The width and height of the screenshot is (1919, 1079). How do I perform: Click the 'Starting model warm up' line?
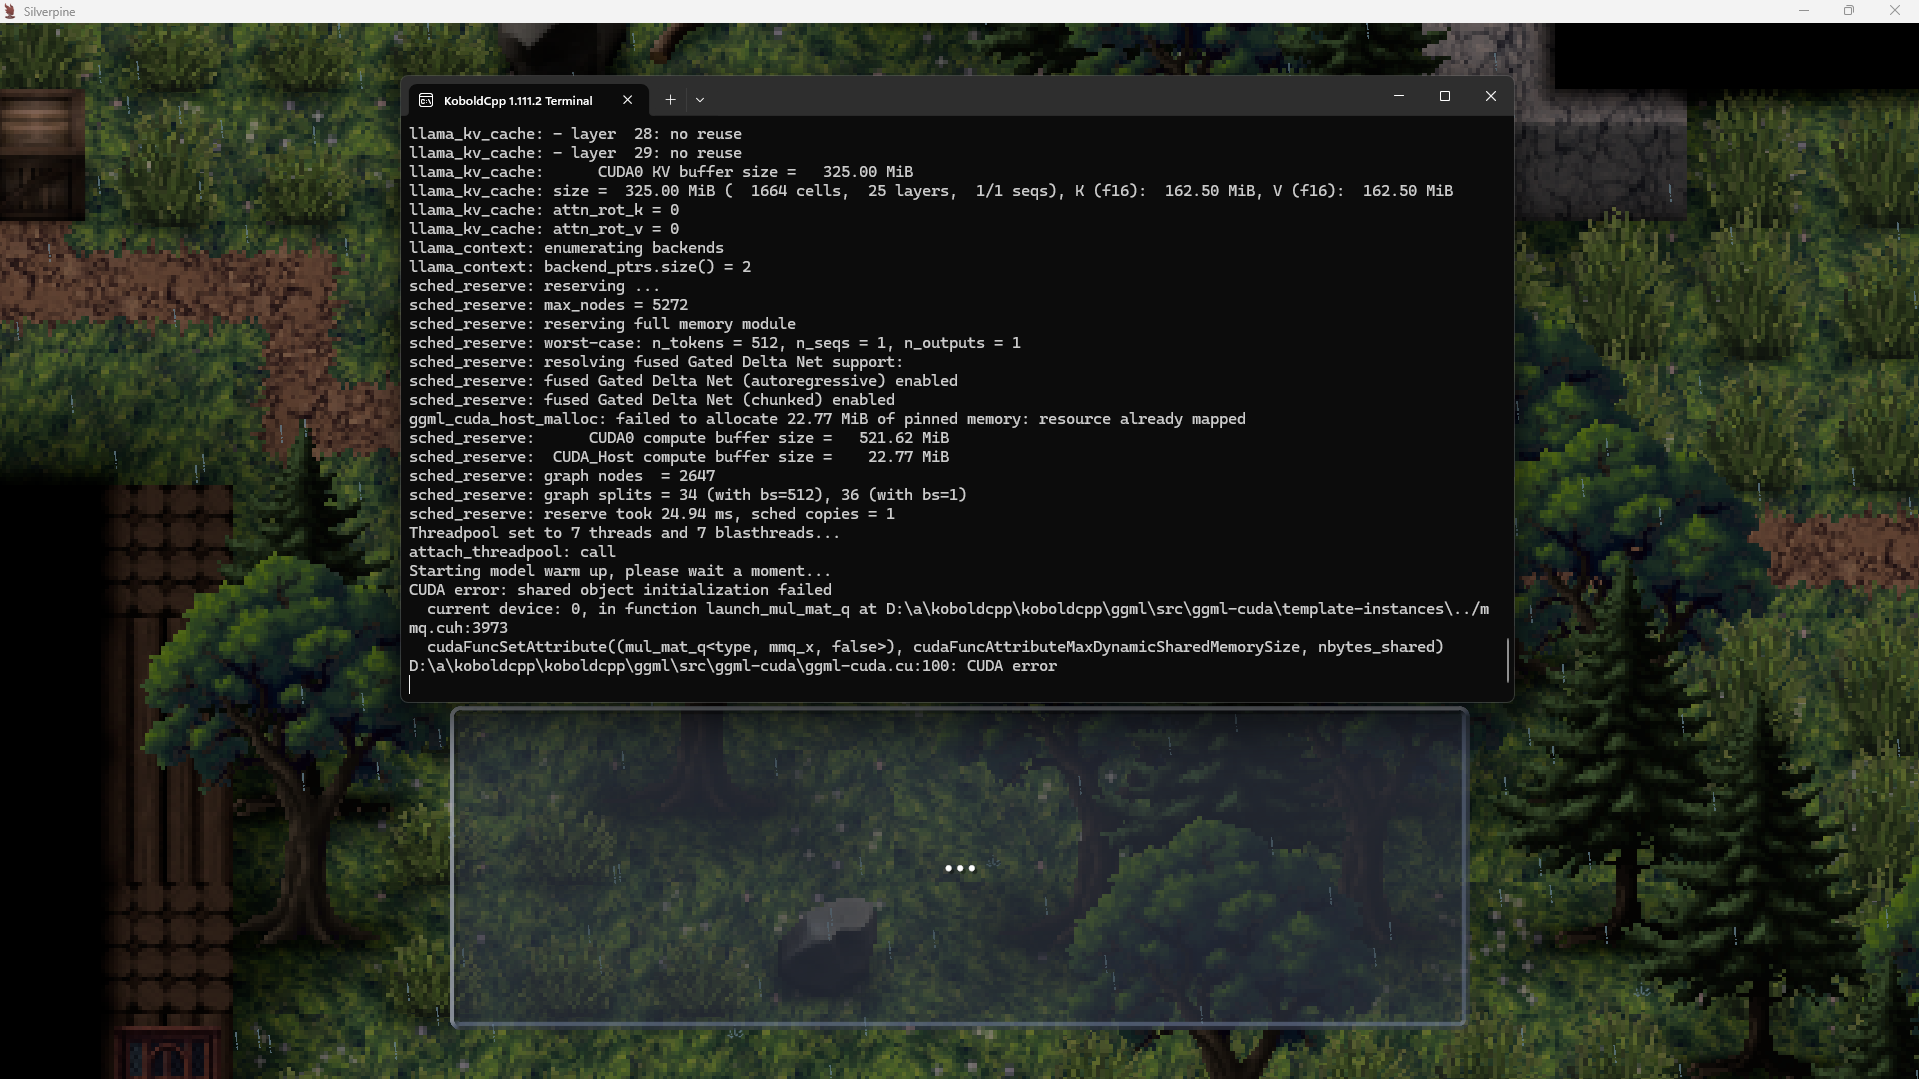620,571
